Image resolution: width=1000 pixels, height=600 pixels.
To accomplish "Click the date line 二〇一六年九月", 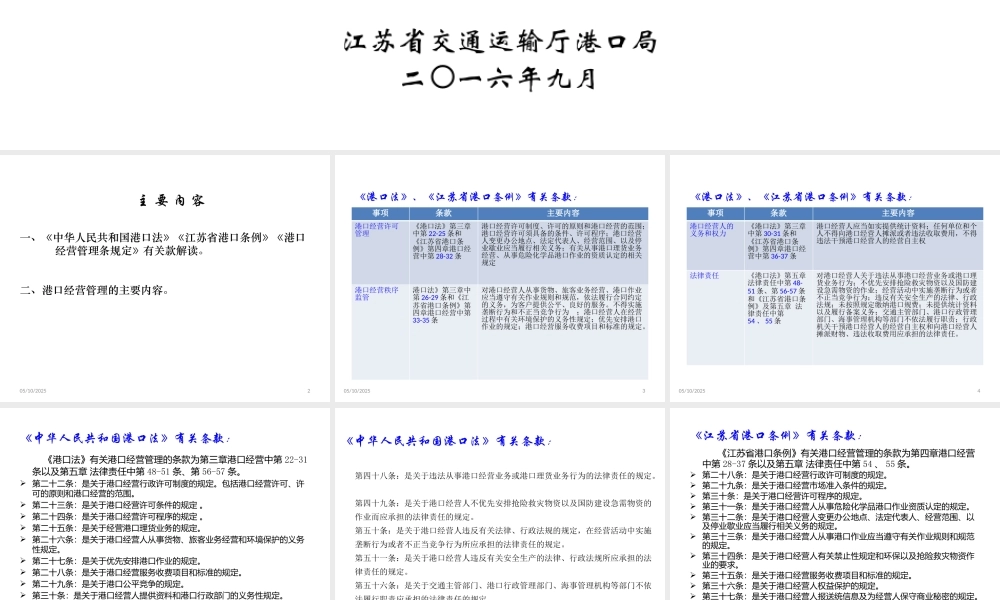I will pyautogui.click(x=500, y=79).
